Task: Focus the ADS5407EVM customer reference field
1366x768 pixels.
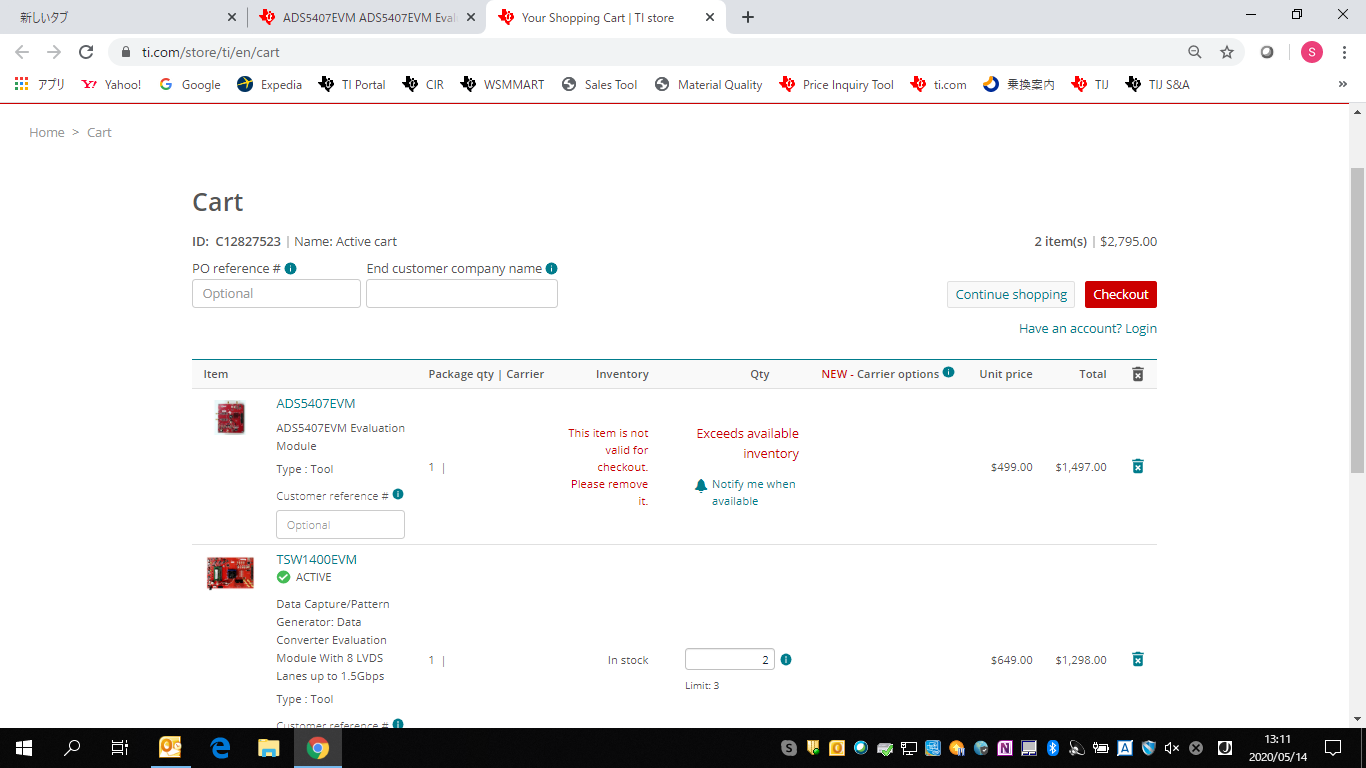Action: click(340, 525)
